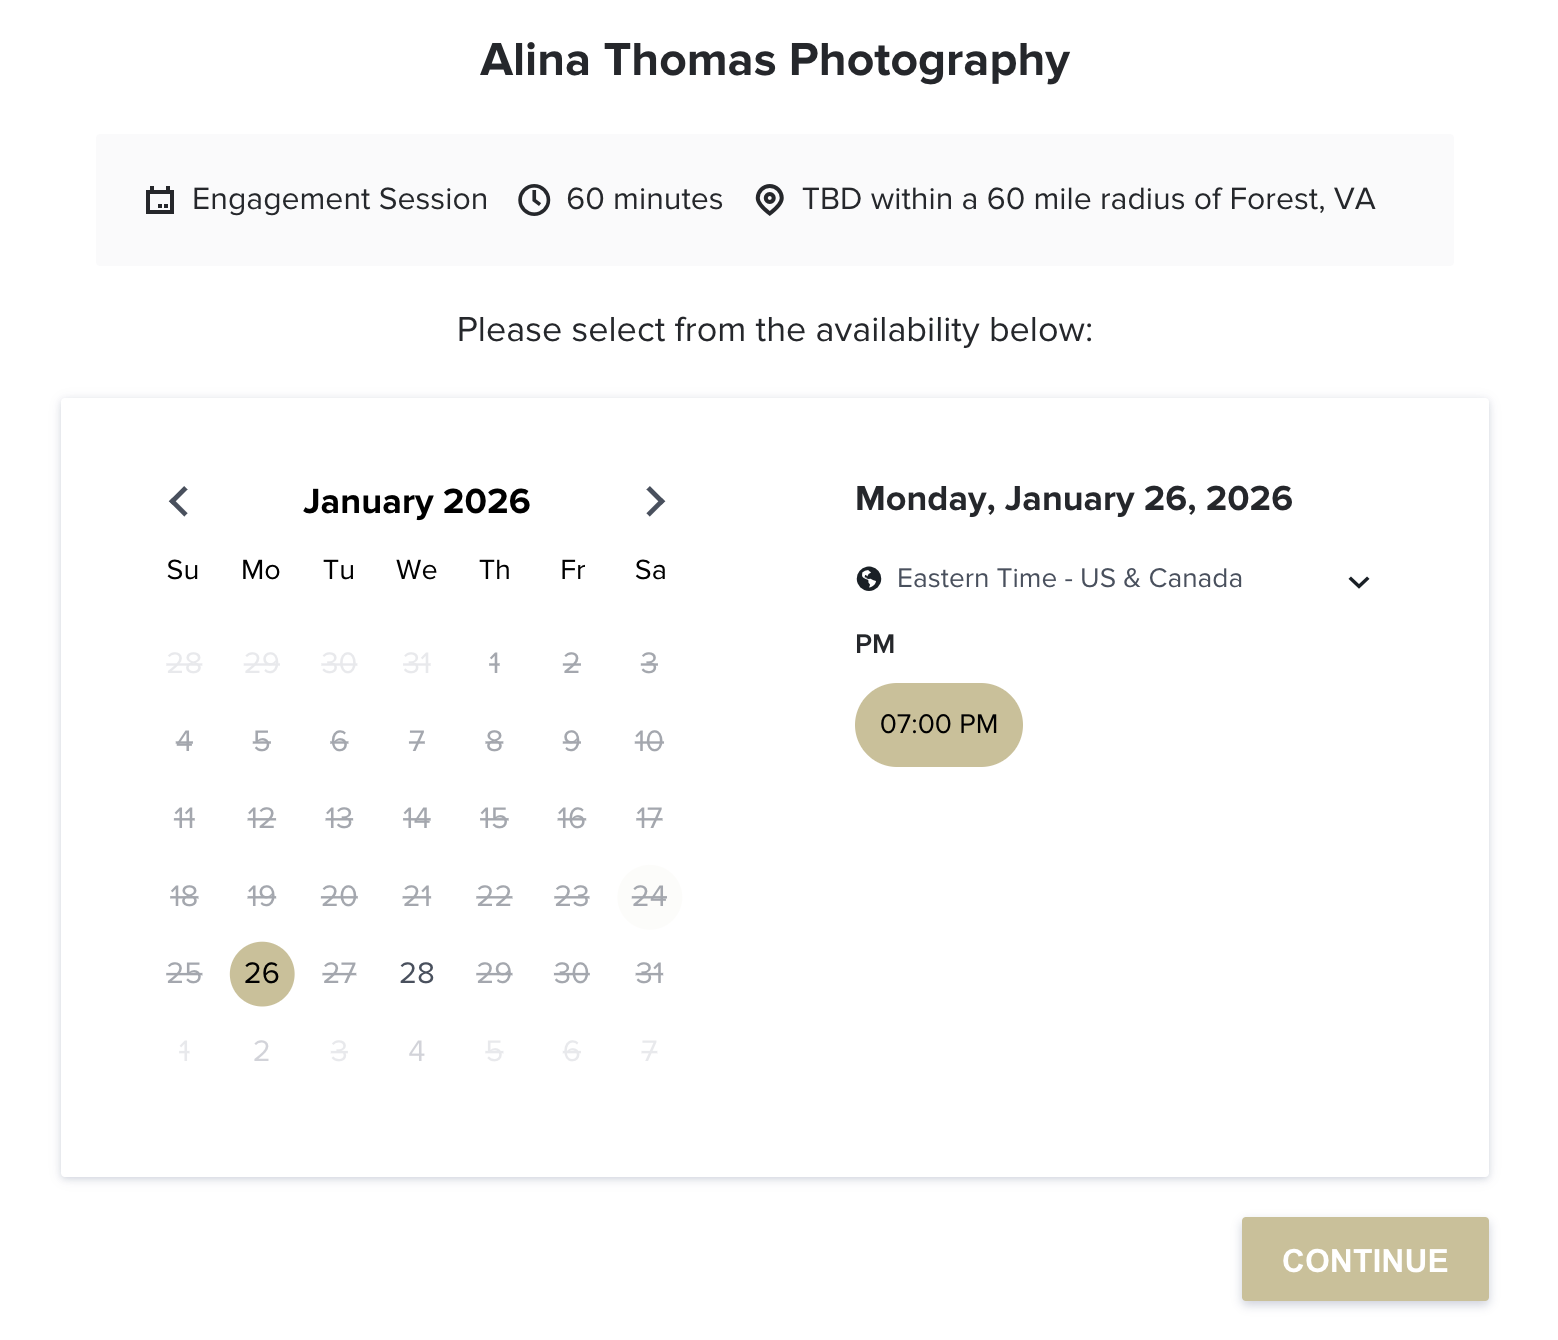Select the faded January 24 date

(650, 897)
